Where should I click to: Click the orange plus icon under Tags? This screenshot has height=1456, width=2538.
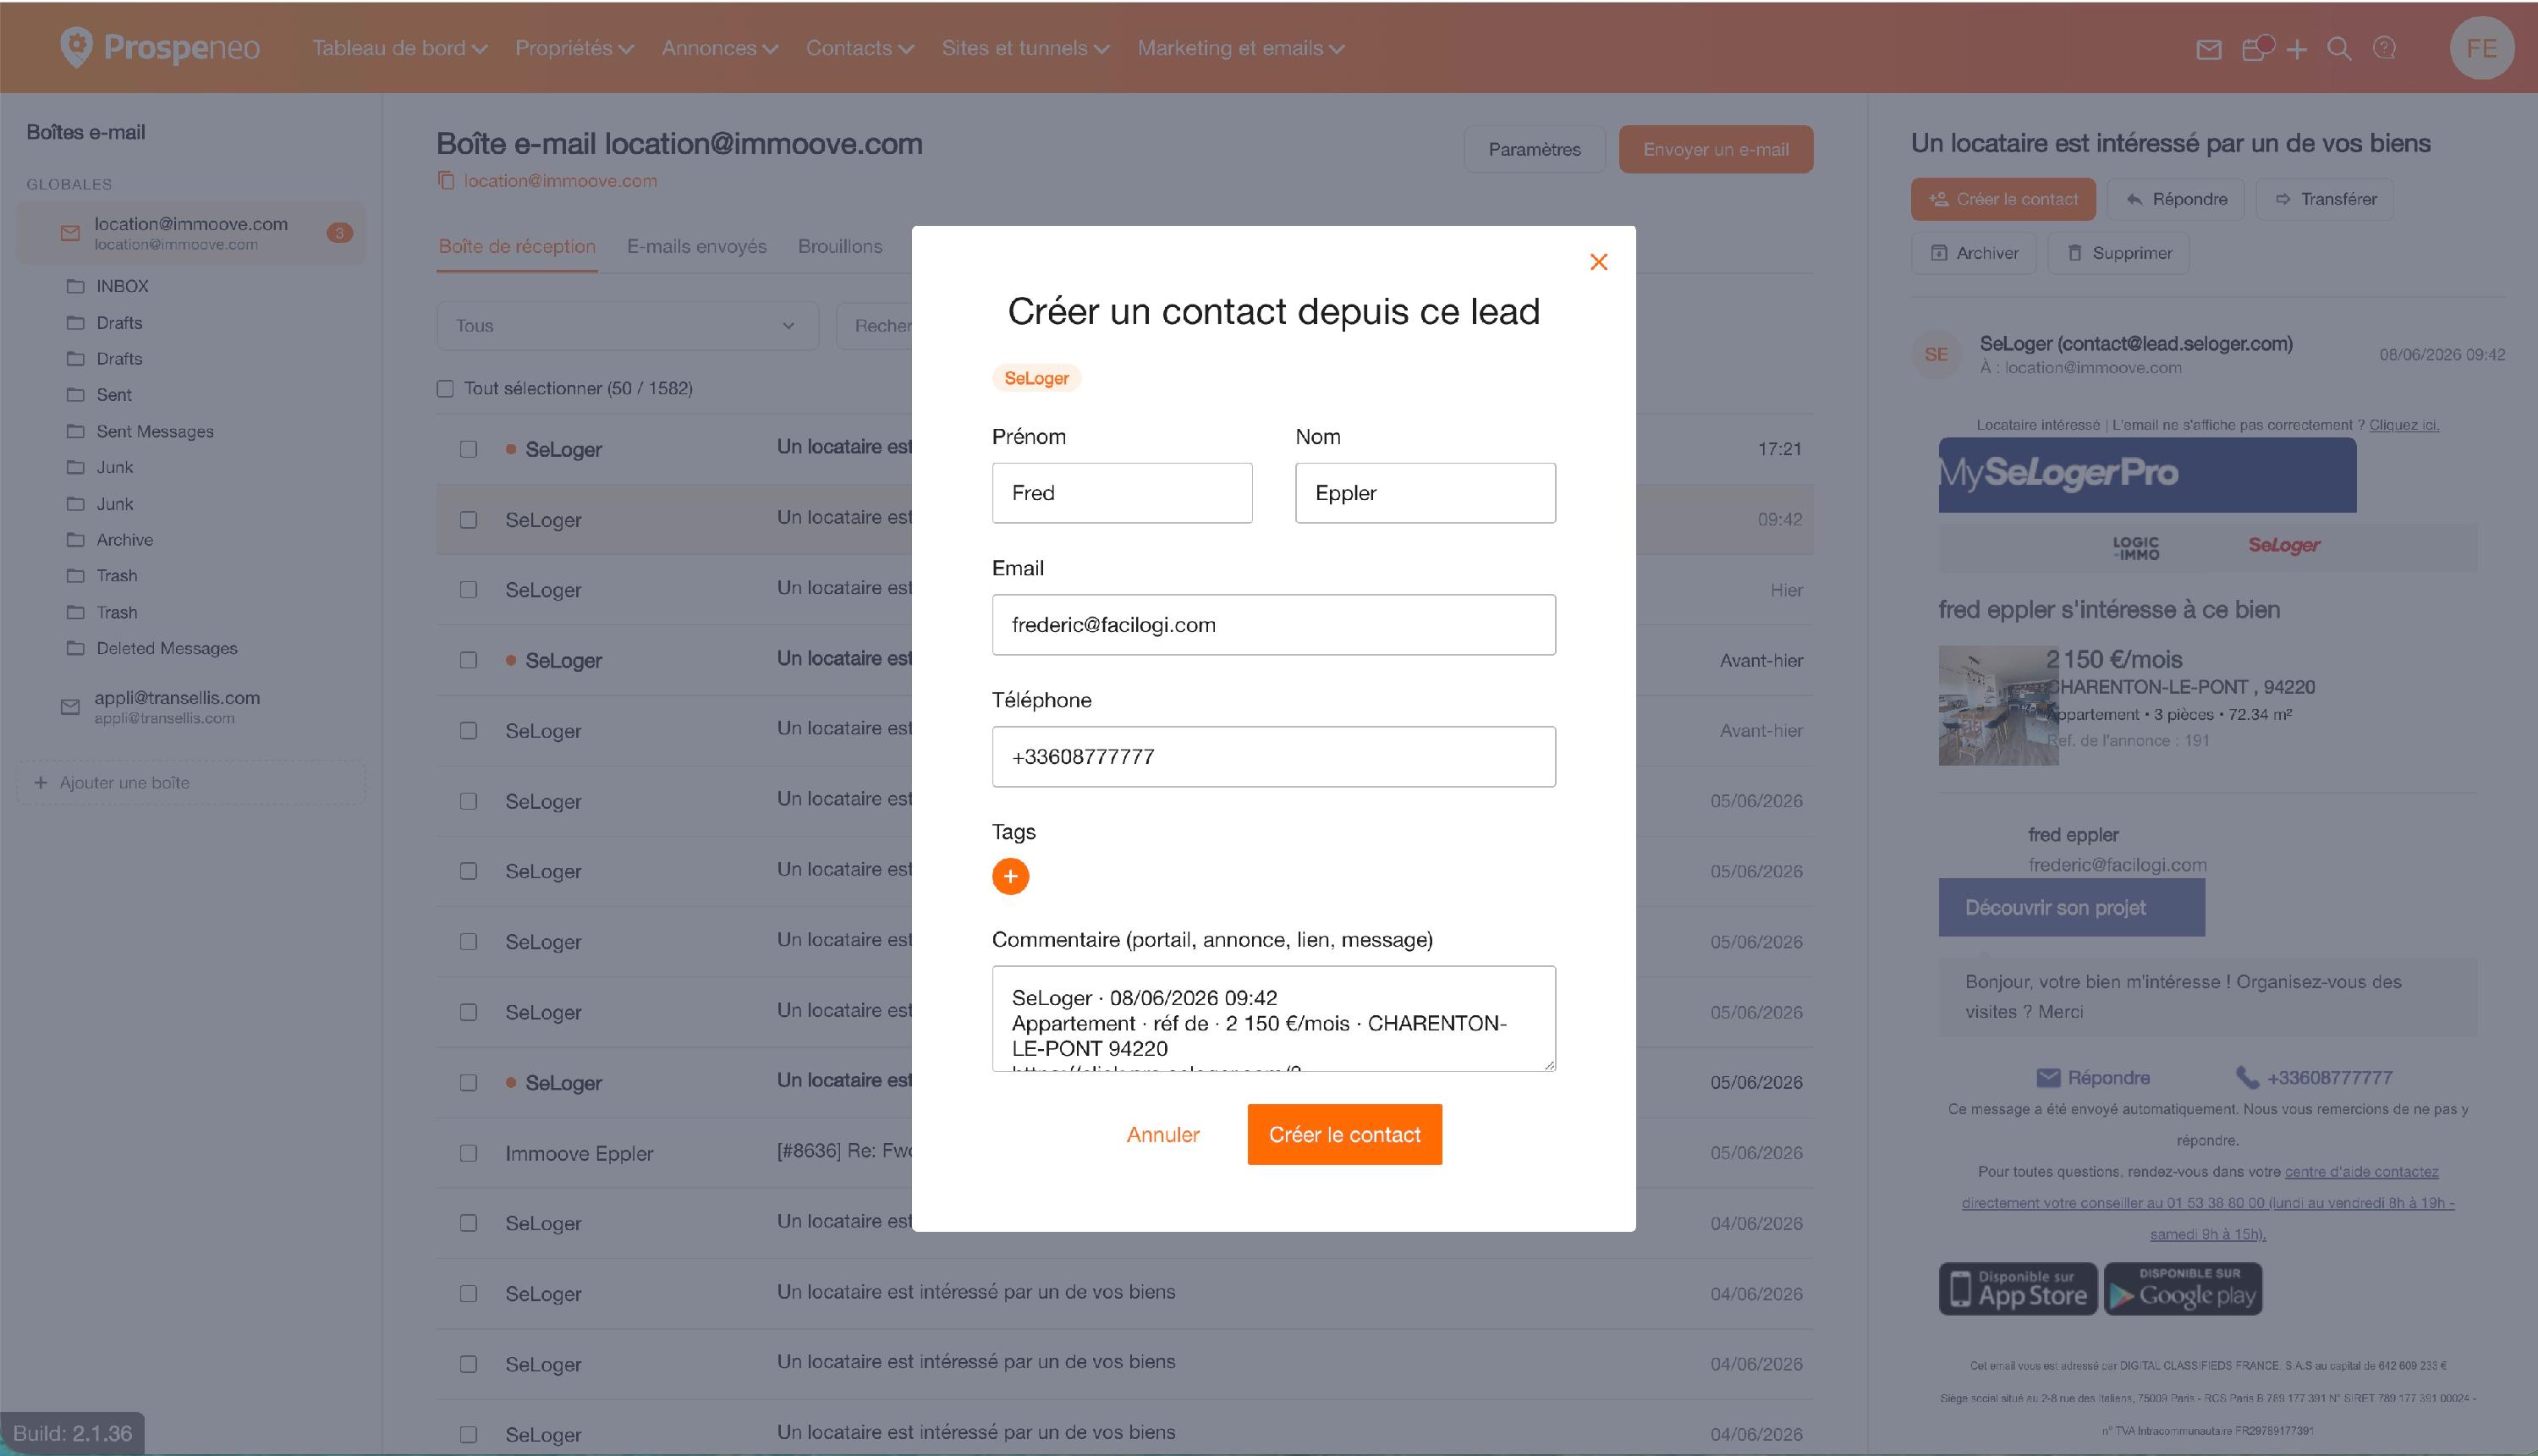tap(1010, 876)
